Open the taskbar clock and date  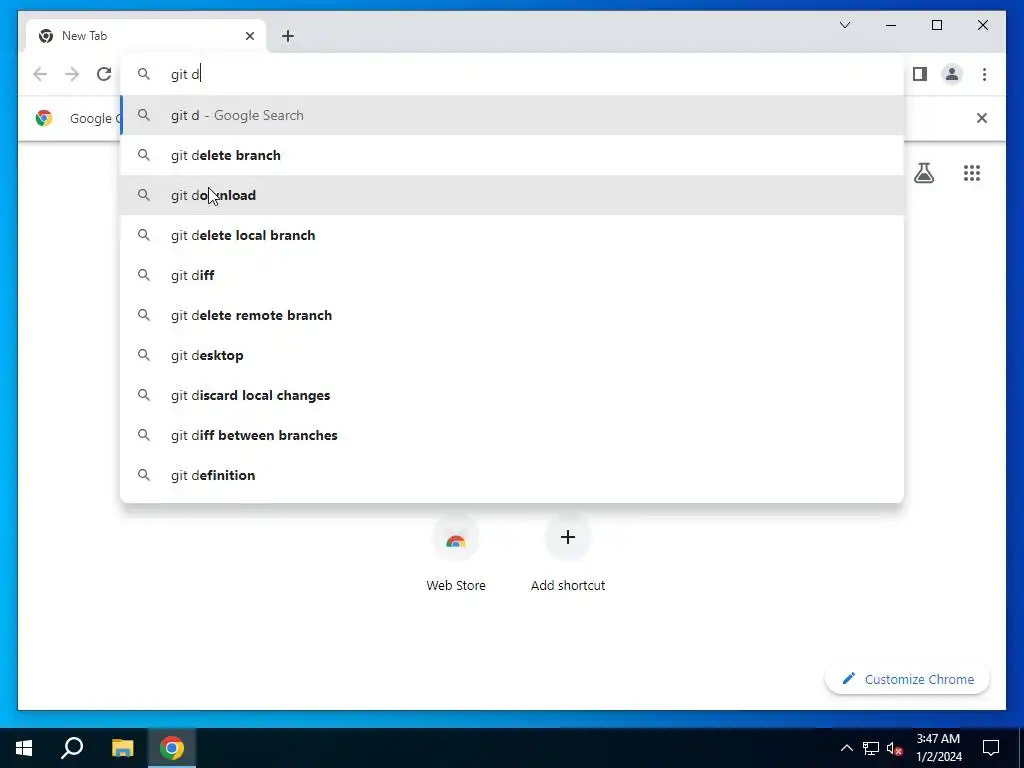coord(938,748)
